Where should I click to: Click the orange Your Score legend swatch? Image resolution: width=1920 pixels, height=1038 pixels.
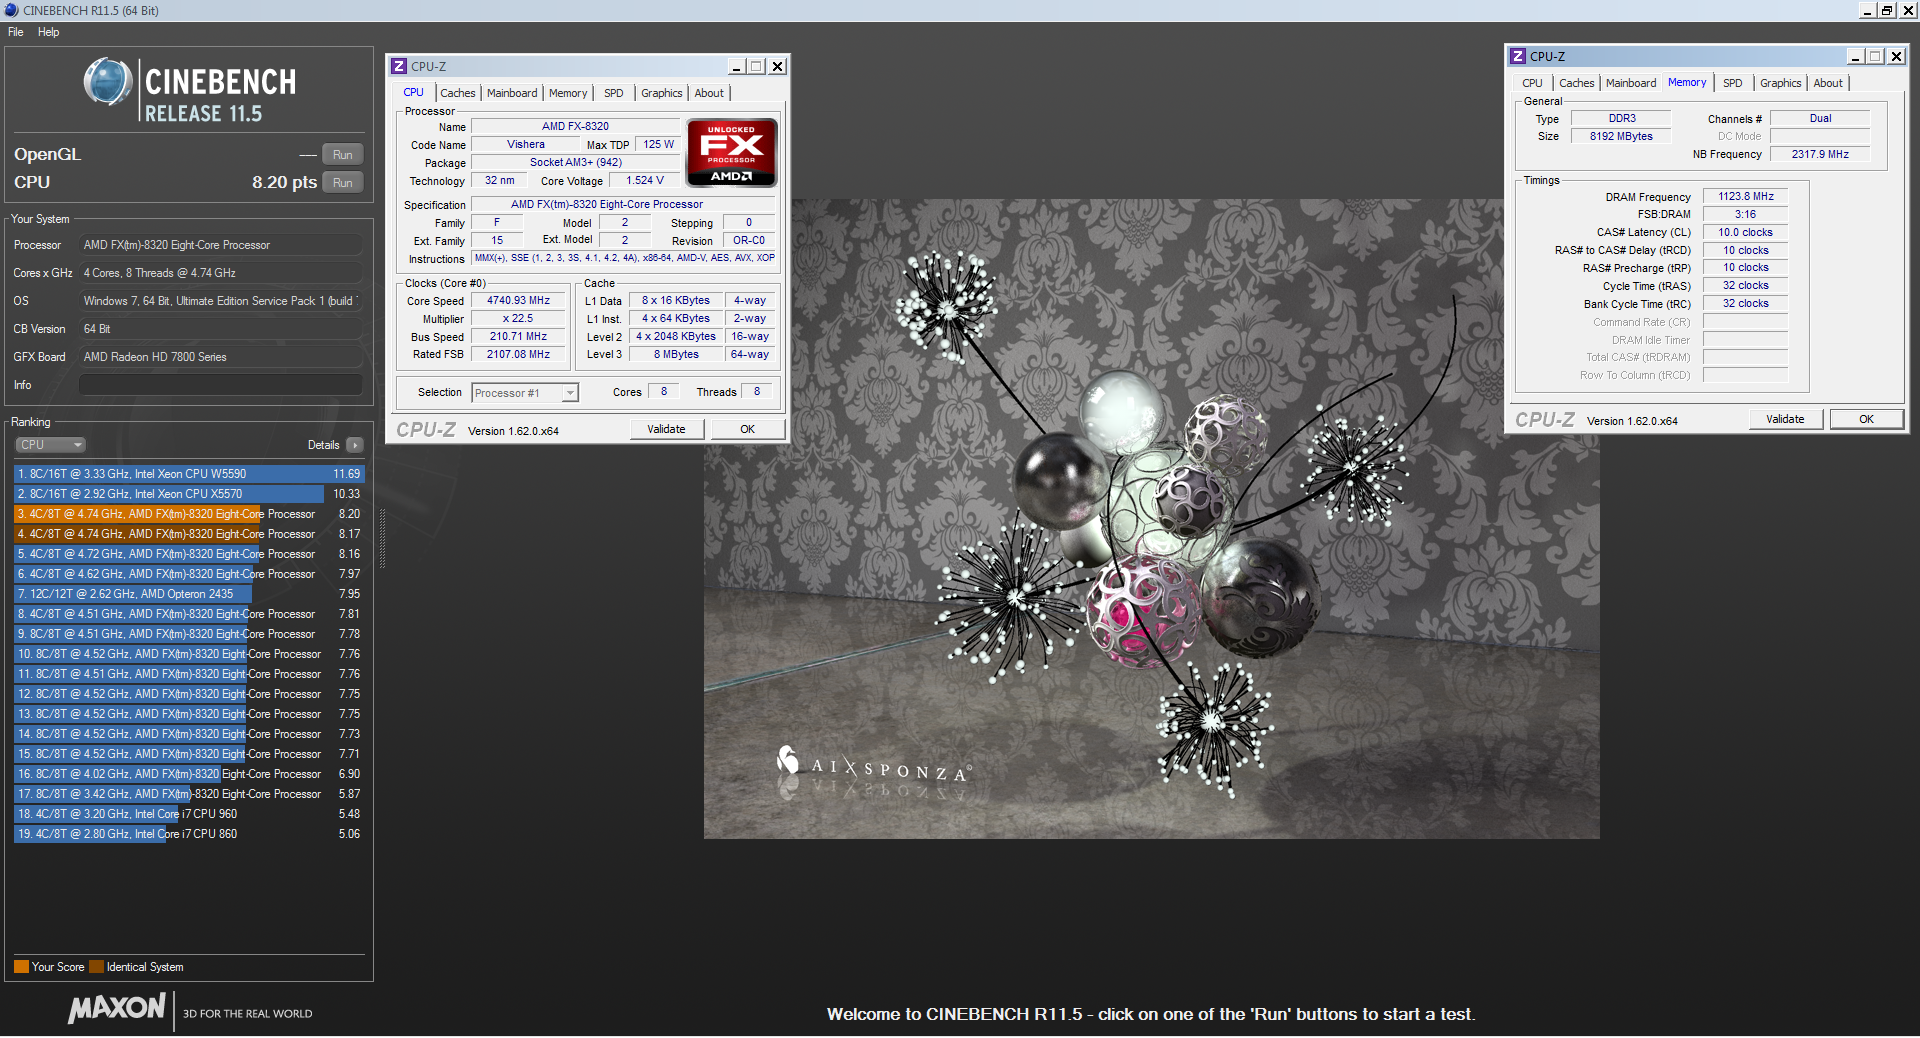[21, 967]
